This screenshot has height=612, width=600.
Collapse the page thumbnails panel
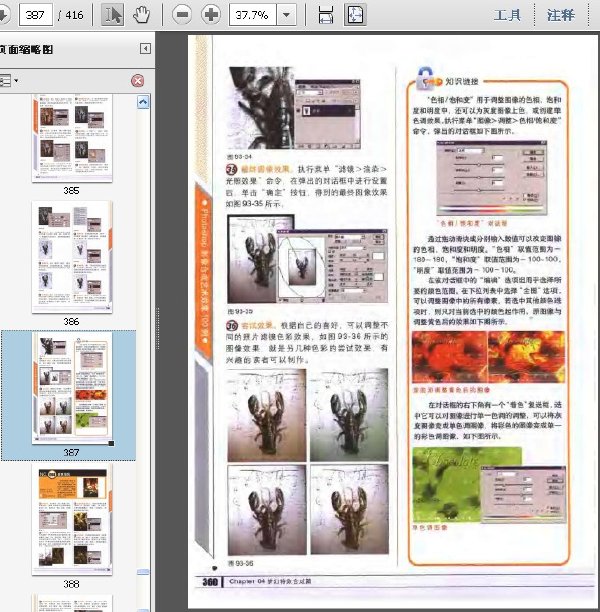click(145, 48)
